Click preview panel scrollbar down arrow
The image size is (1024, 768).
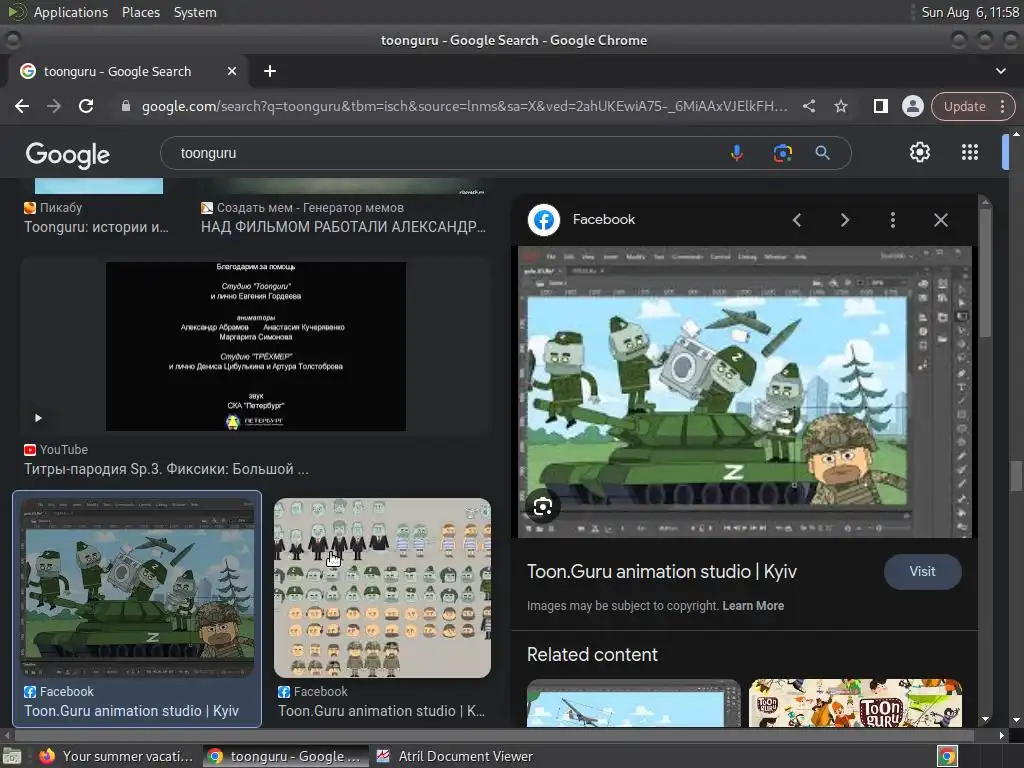tap(985, 719)
